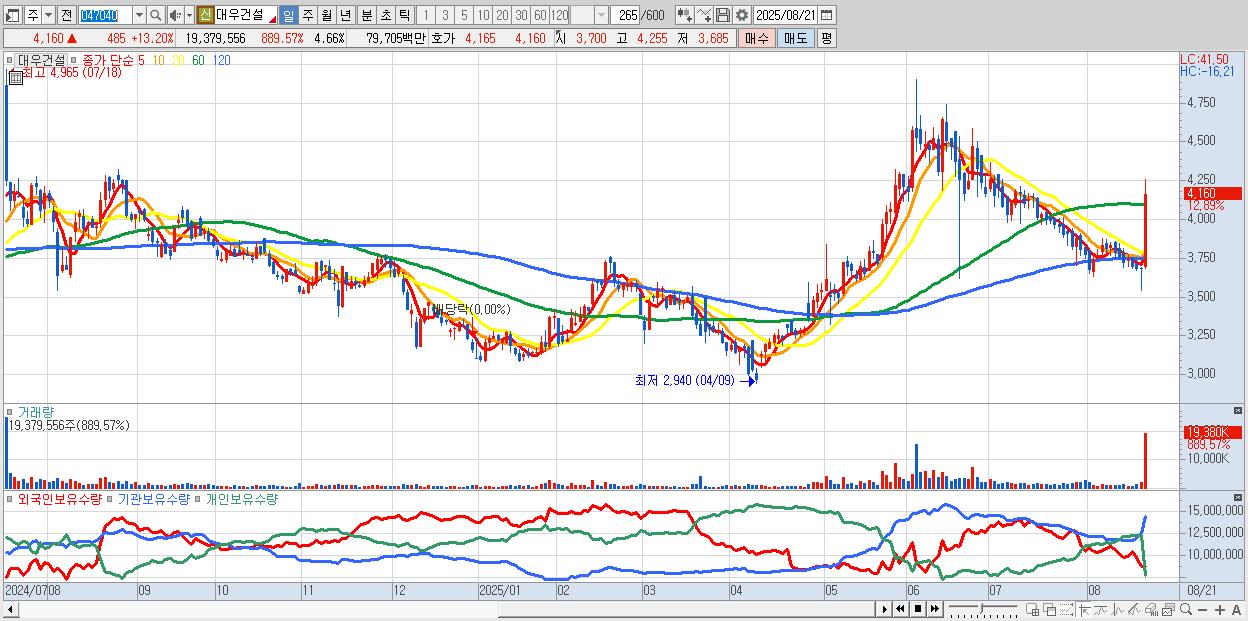
Task: Click the fast-forward playback button
Action: pyautogui.click(x=934, y=609)
